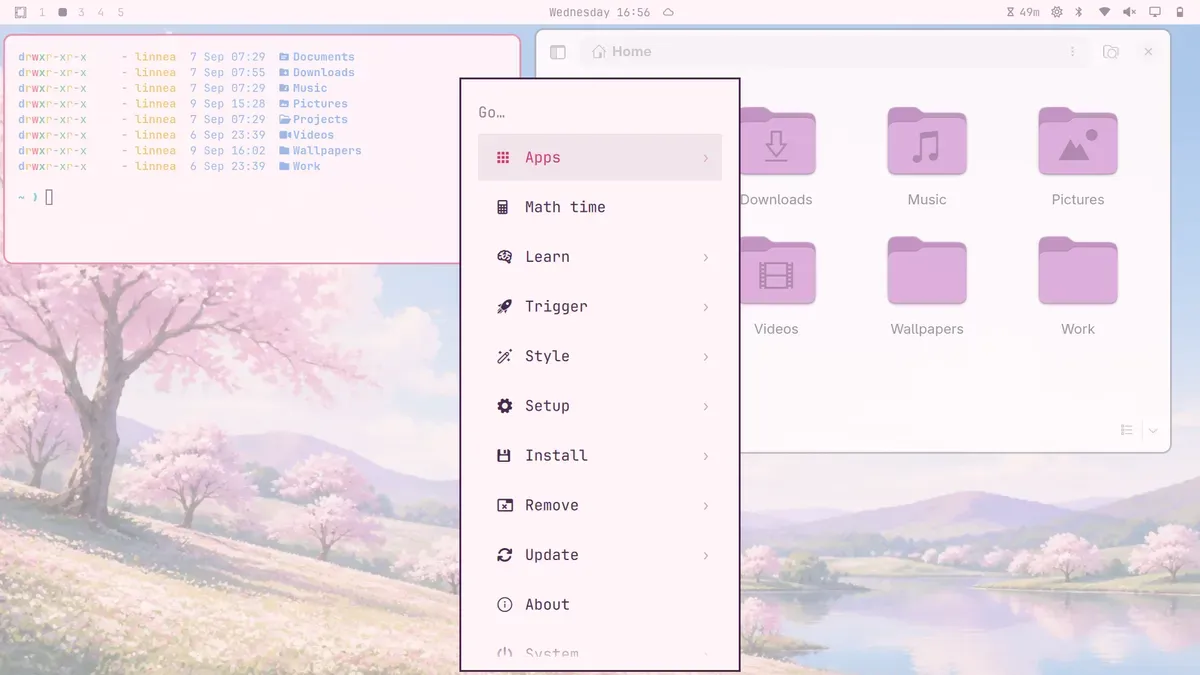Click Projects in the terminal listing

pyautogui.click(x=320, y=119)
